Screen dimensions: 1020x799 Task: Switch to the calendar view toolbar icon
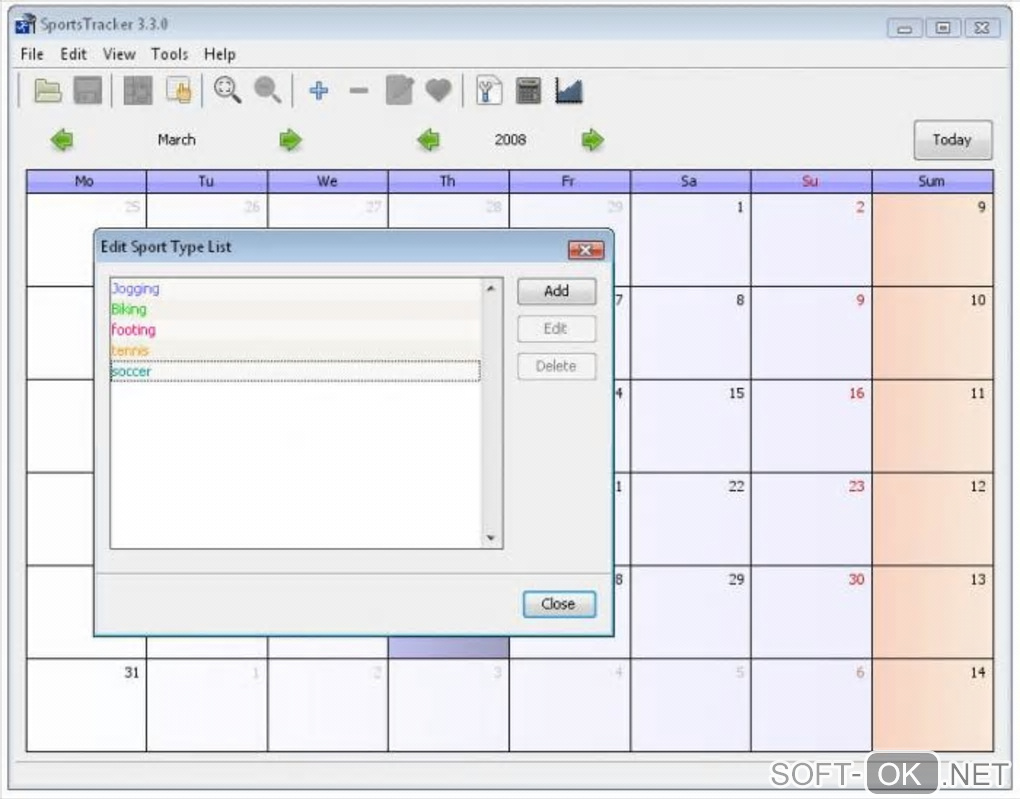138,90
